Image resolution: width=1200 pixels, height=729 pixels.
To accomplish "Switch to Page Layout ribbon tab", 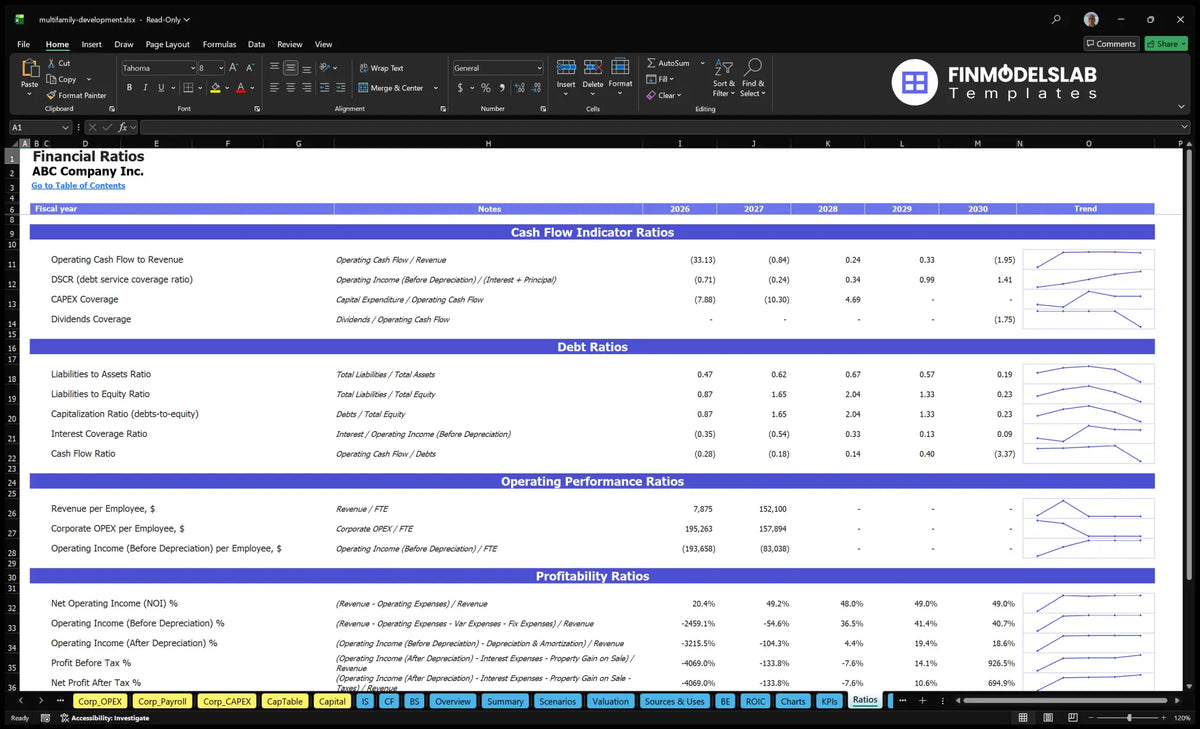I will [167, 44].
